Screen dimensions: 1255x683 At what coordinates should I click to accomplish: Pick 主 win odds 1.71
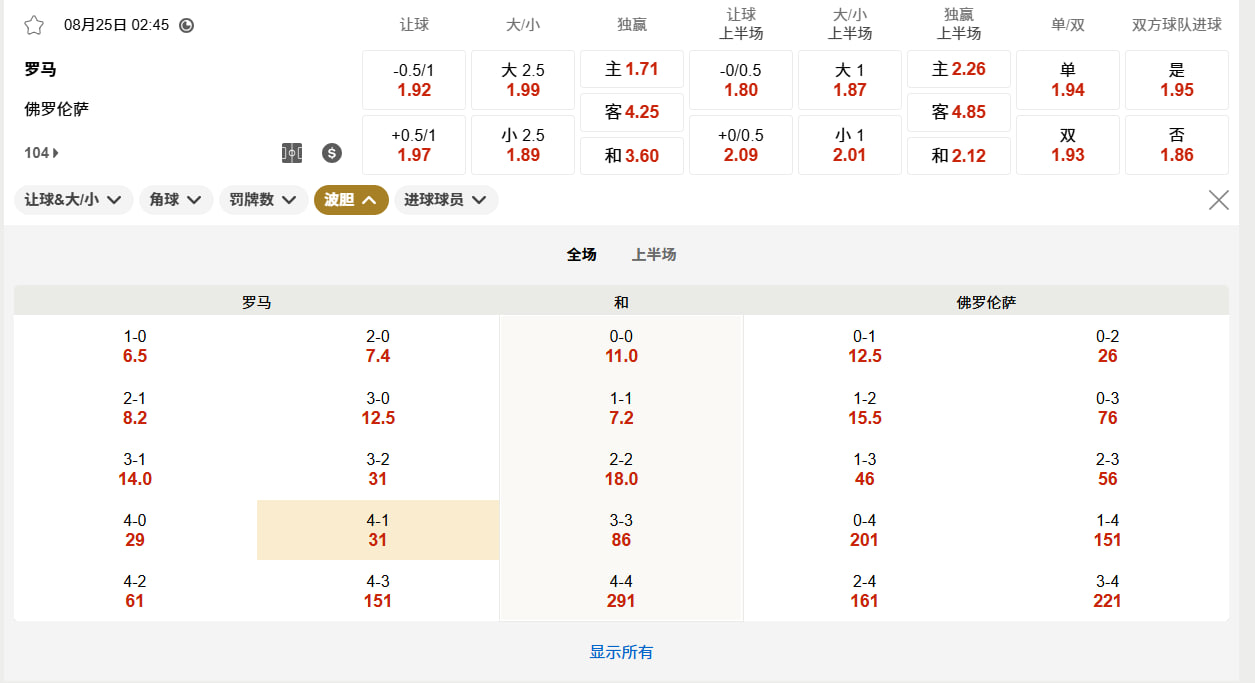[x=632, y=69]
